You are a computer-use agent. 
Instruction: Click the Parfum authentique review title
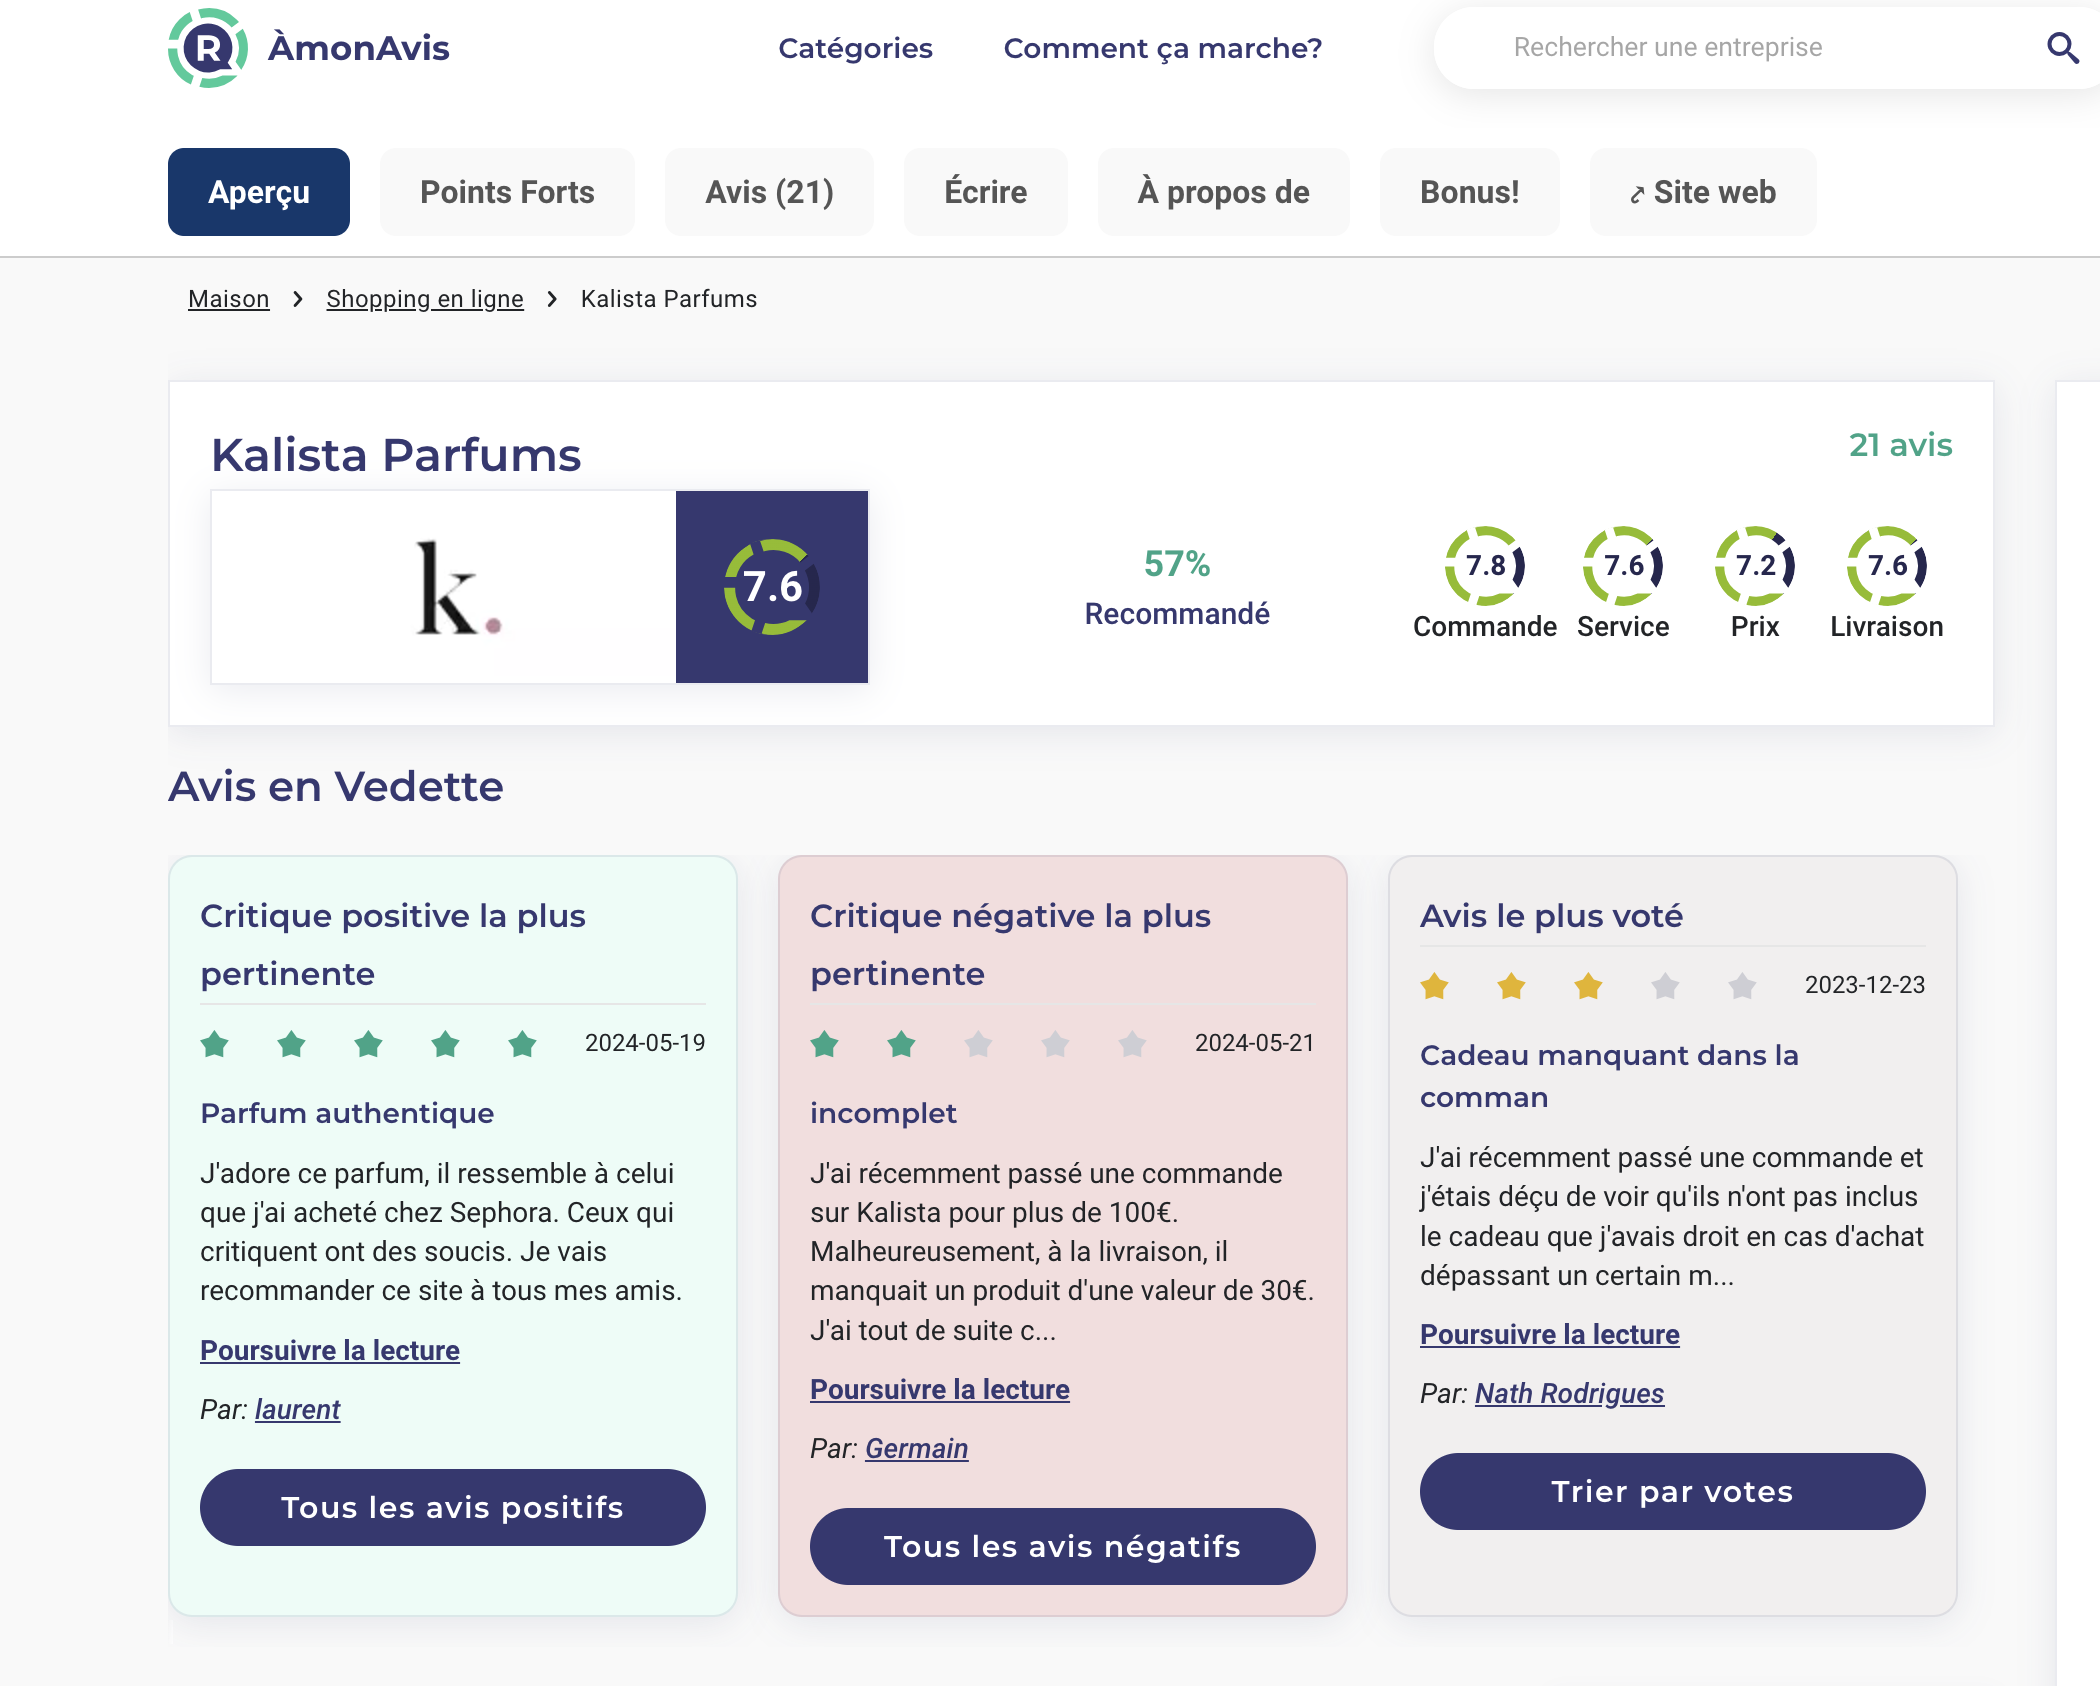[347, 1113]
